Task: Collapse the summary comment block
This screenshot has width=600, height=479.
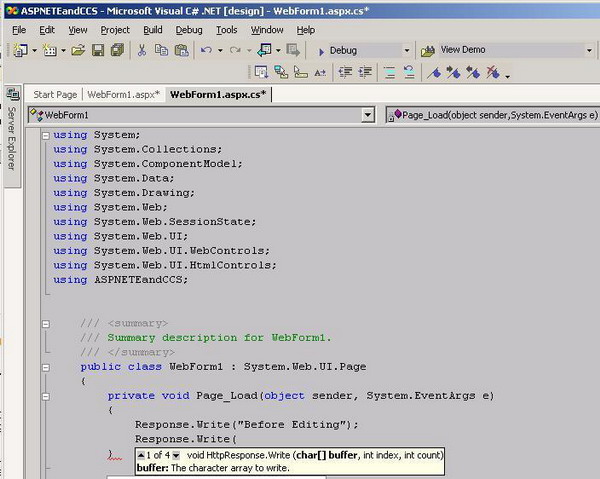Action: pos(46,324)
